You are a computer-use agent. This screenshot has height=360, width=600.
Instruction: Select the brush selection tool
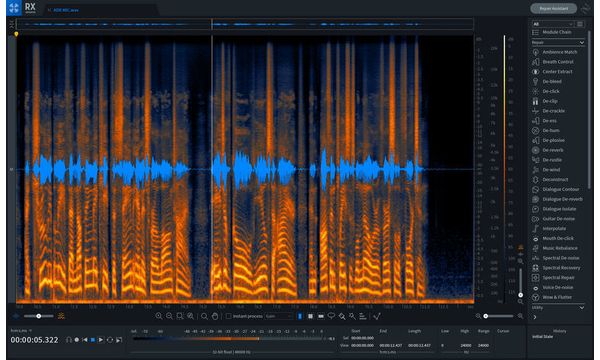tap(342, 316)
